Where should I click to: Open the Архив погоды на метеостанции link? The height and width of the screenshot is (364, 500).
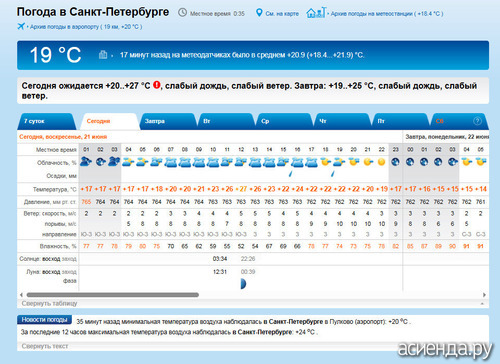click(387, 14)
